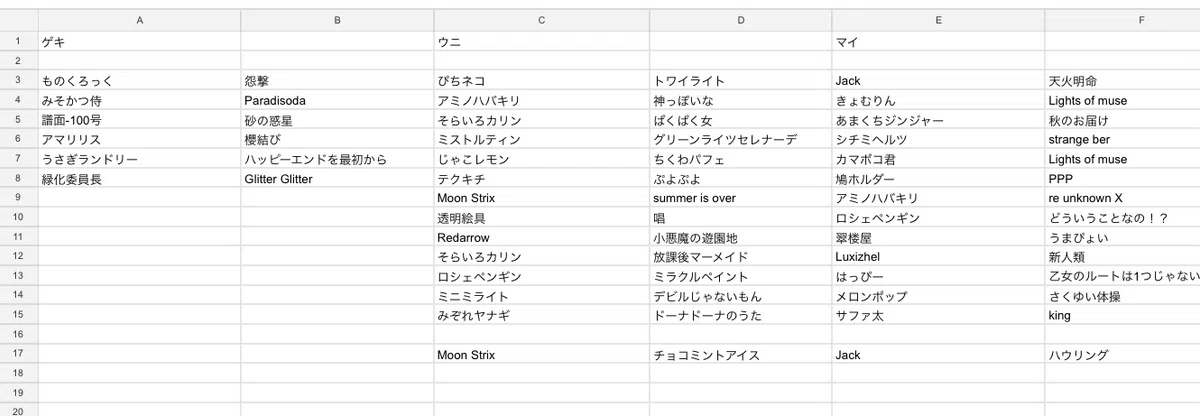The height and width of the screenshot is (416, 1200).
Task: Select column D header
Action: pyautogui.click(x=740, y=19)
